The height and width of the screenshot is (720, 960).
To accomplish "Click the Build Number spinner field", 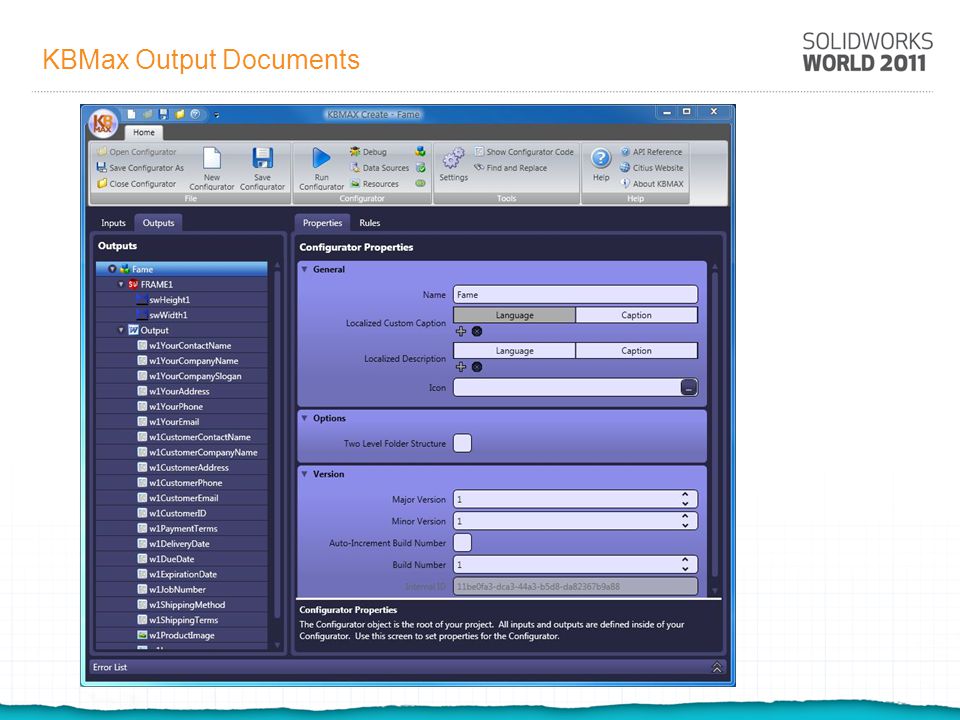I will [576, 564].
